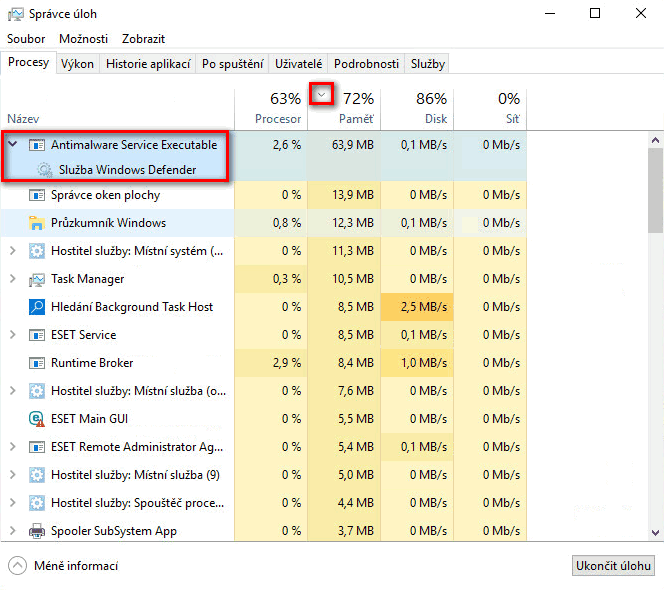
Task: Open the Možnosti menu
Action: pyautogui.click(x=83, y=39)
